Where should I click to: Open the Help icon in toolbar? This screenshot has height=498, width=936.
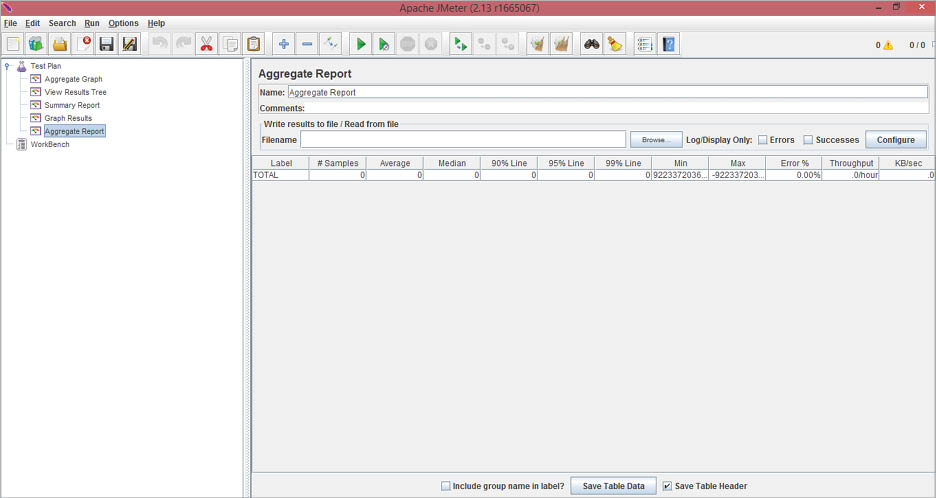pos(669,44)
